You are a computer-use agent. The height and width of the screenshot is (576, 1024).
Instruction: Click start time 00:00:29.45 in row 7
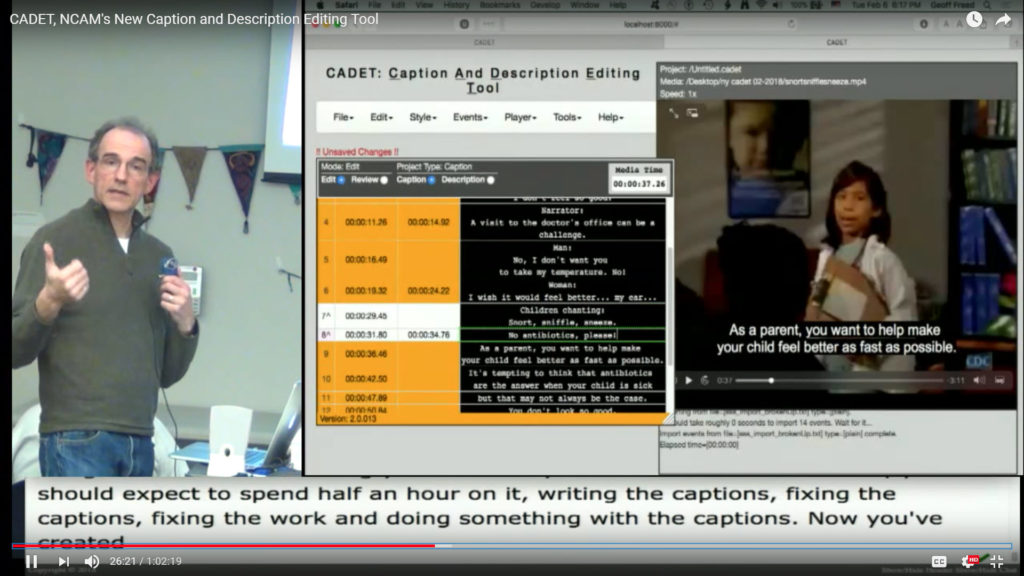point(366,316)
